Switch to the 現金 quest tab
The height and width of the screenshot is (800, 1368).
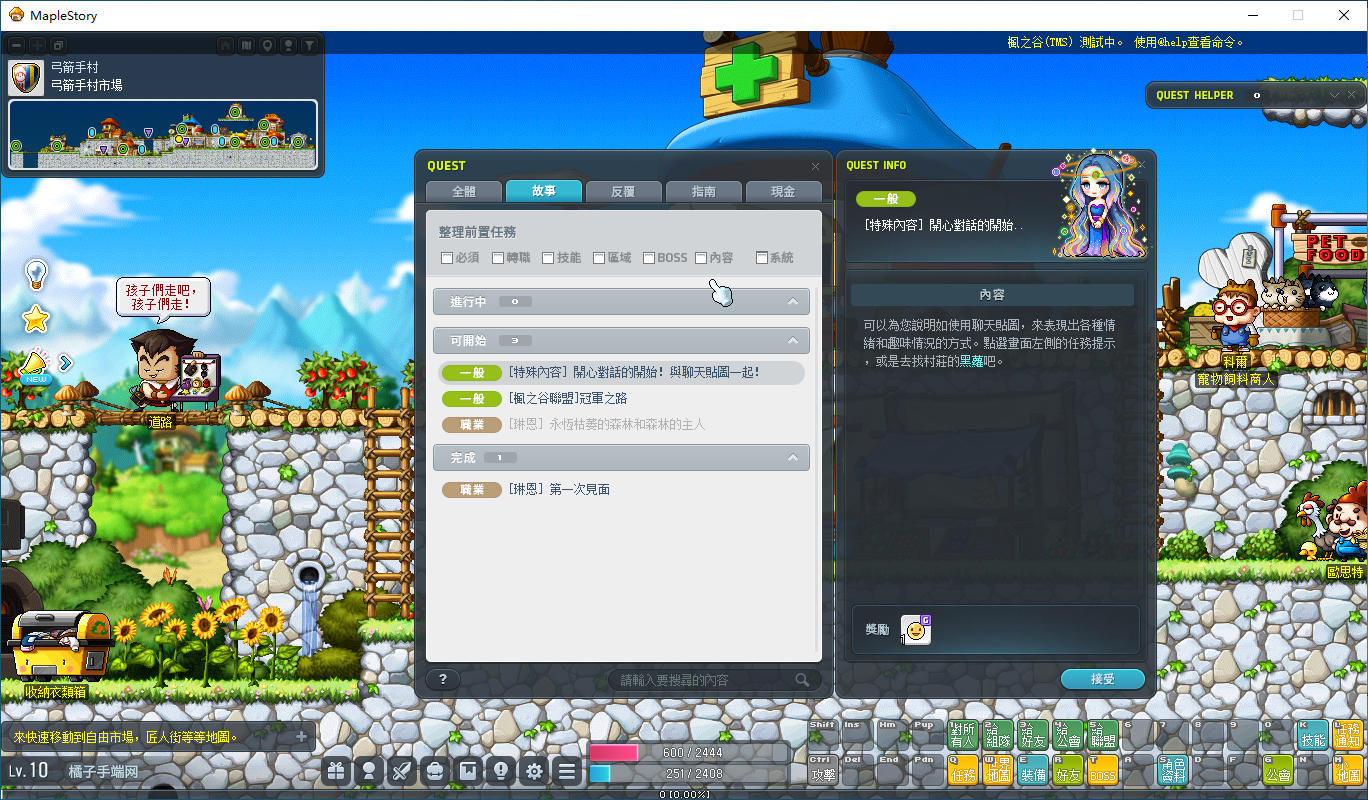point(784,191)
